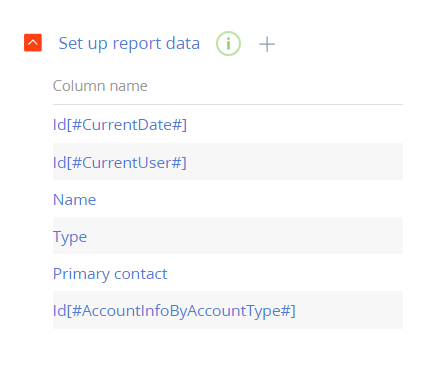Click the Column name header
This screenshot has height=384, width=427.
[x=100, y=86]
